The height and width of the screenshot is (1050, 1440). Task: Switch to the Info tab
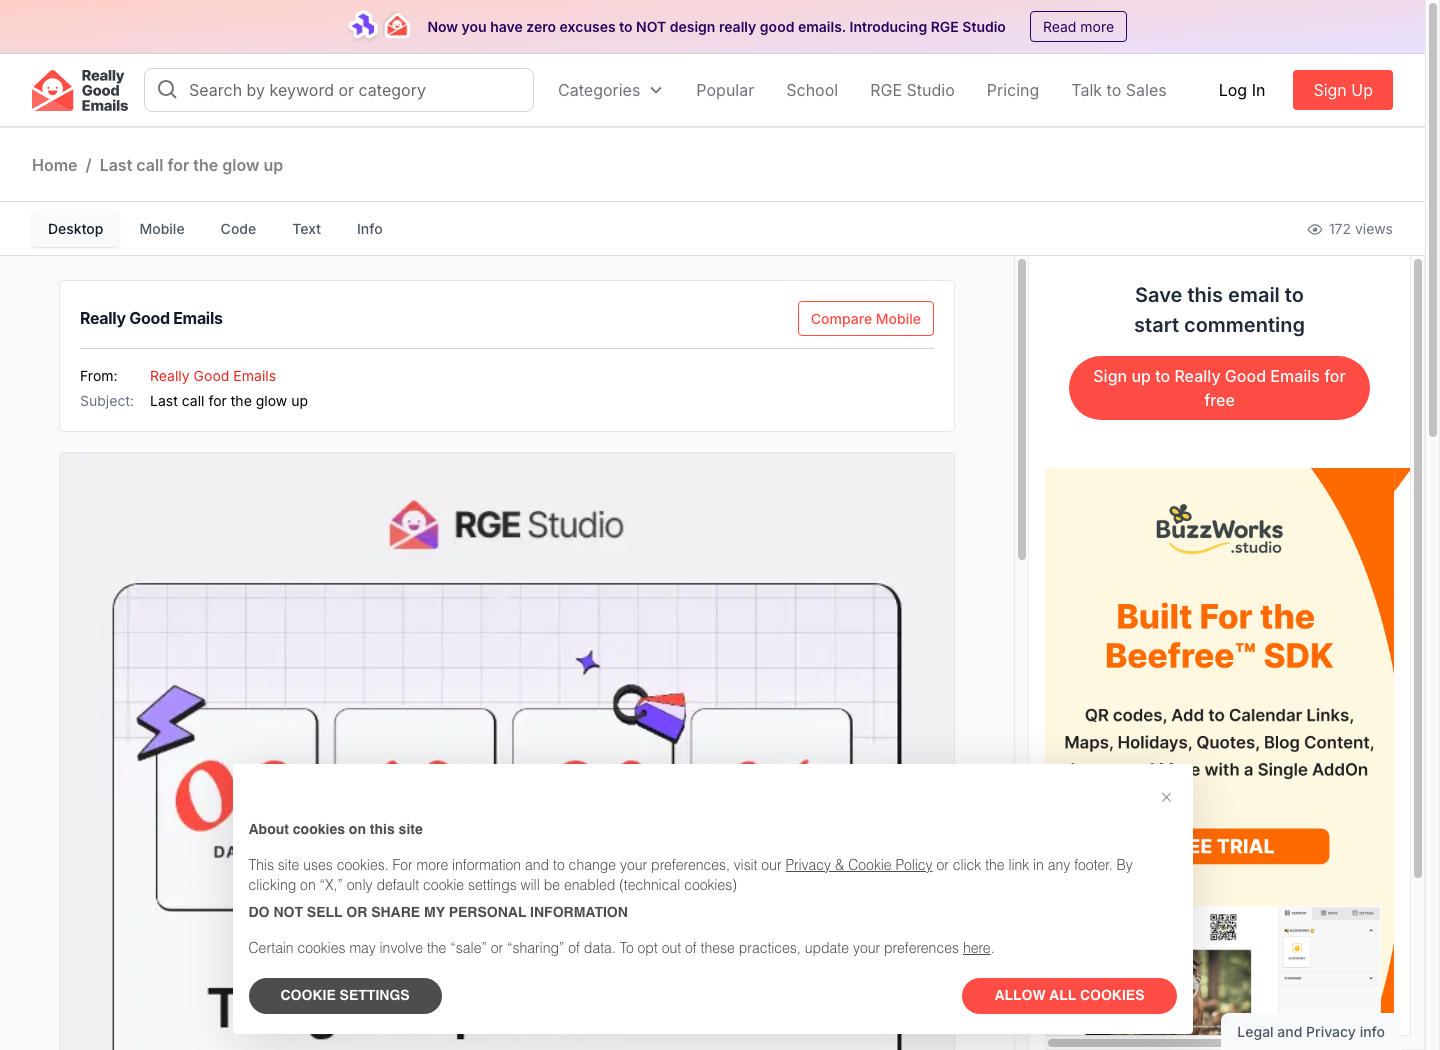(x=370, y=229)
